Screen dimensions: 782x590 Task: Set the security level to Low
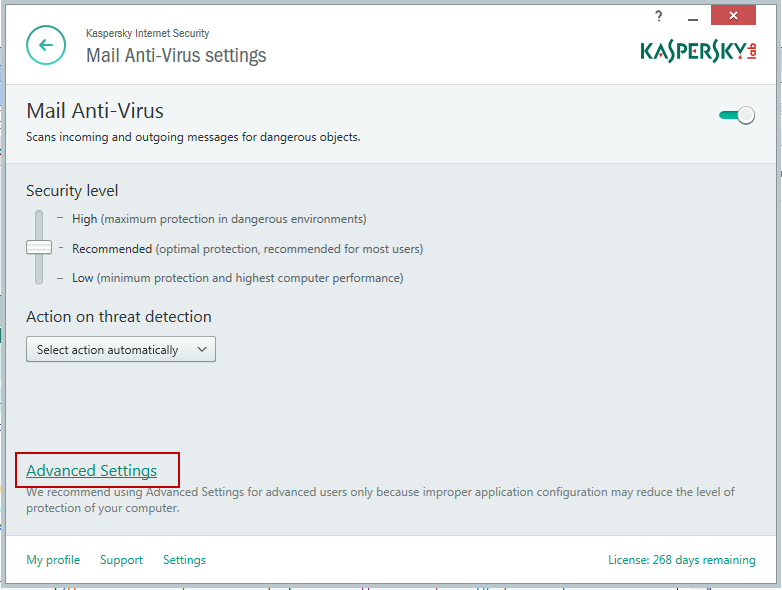82,278
